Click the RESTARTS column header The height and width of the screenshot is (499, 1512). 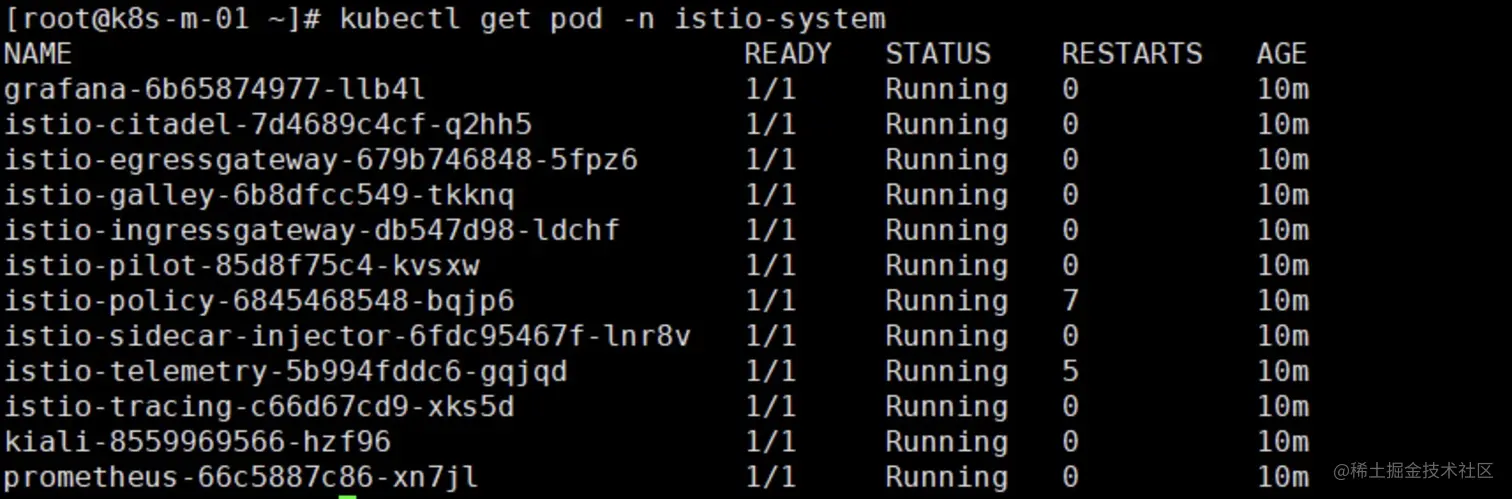click(x=1131, y=54)
